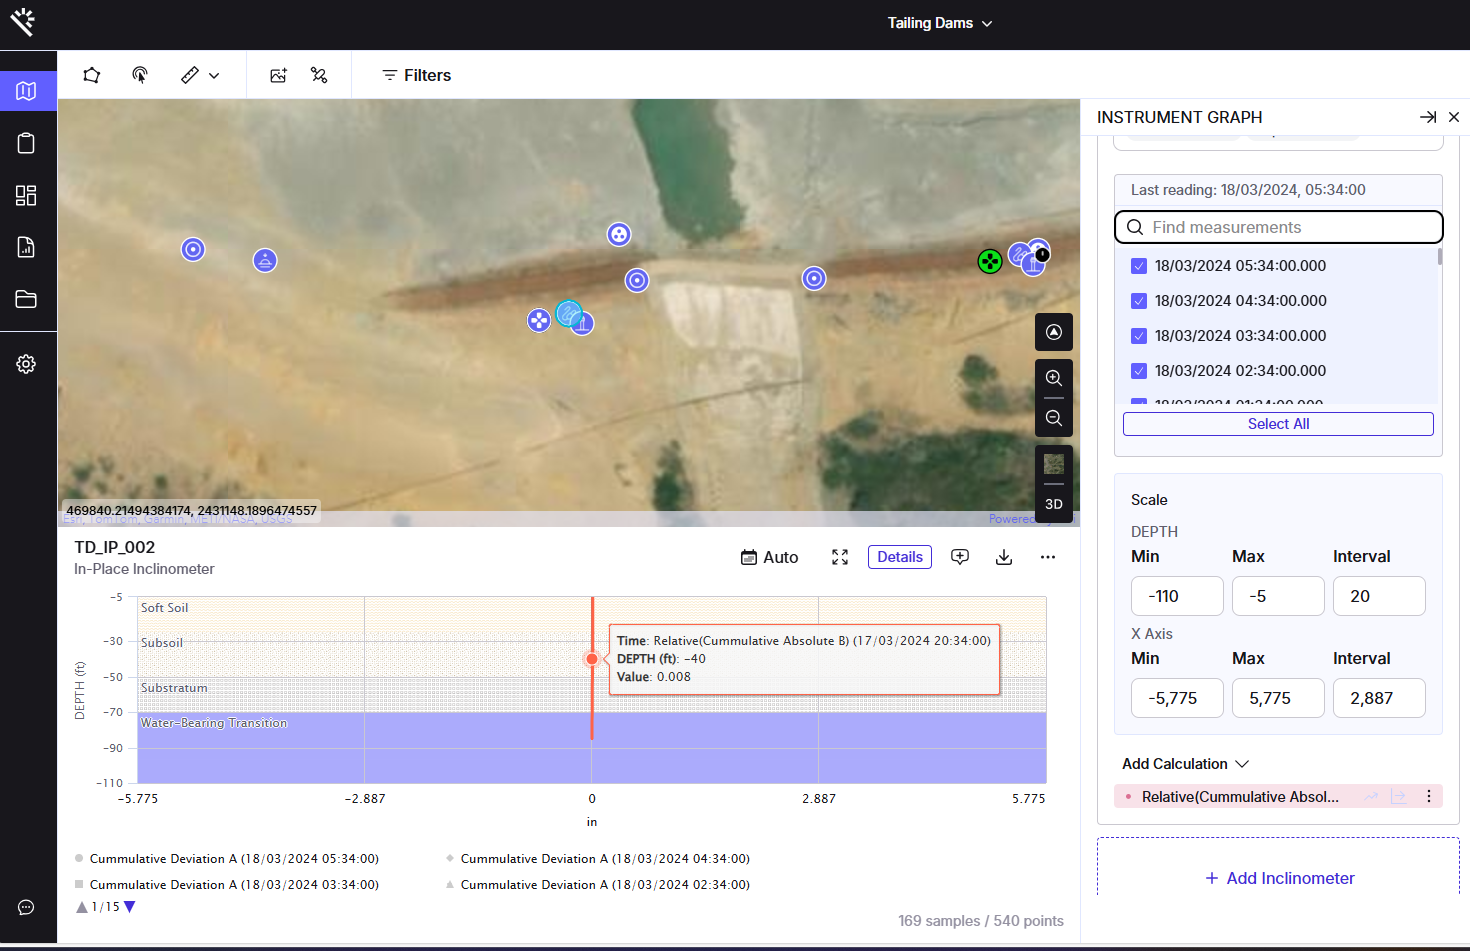Expand the Add Calculation dropdown
Viewport: 1470px width, 951px height.
1186,764
